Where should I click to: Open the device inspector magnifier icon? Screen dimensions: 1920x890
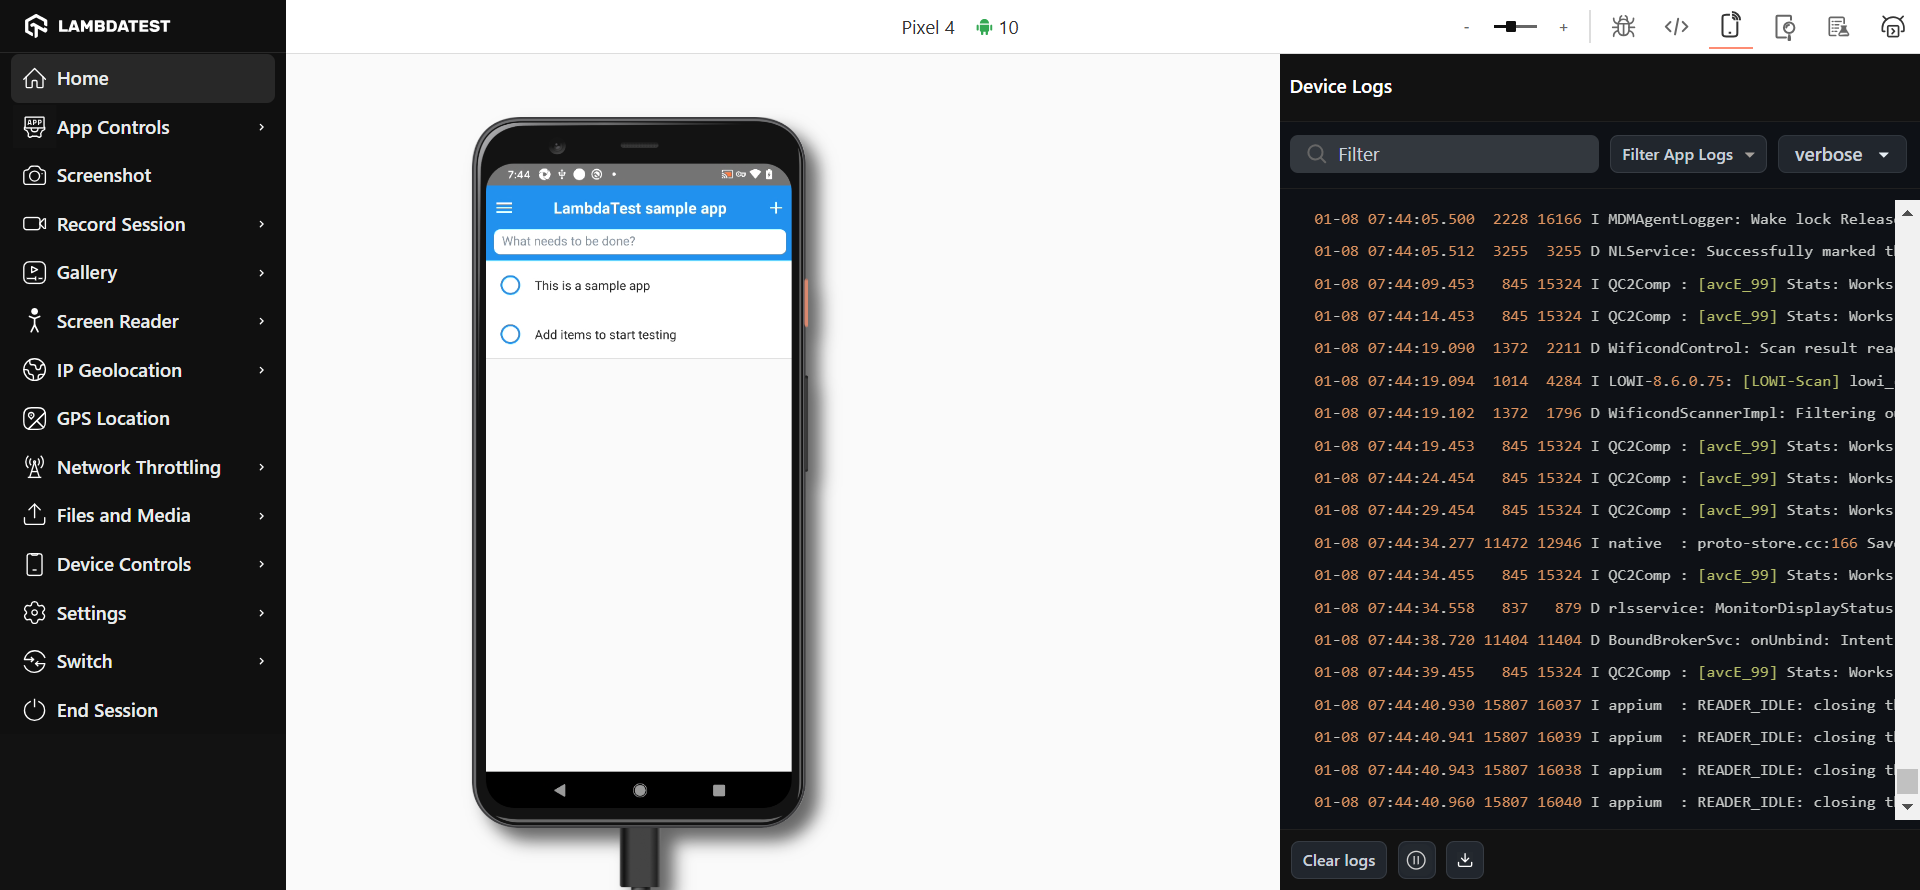[1784, 27]
